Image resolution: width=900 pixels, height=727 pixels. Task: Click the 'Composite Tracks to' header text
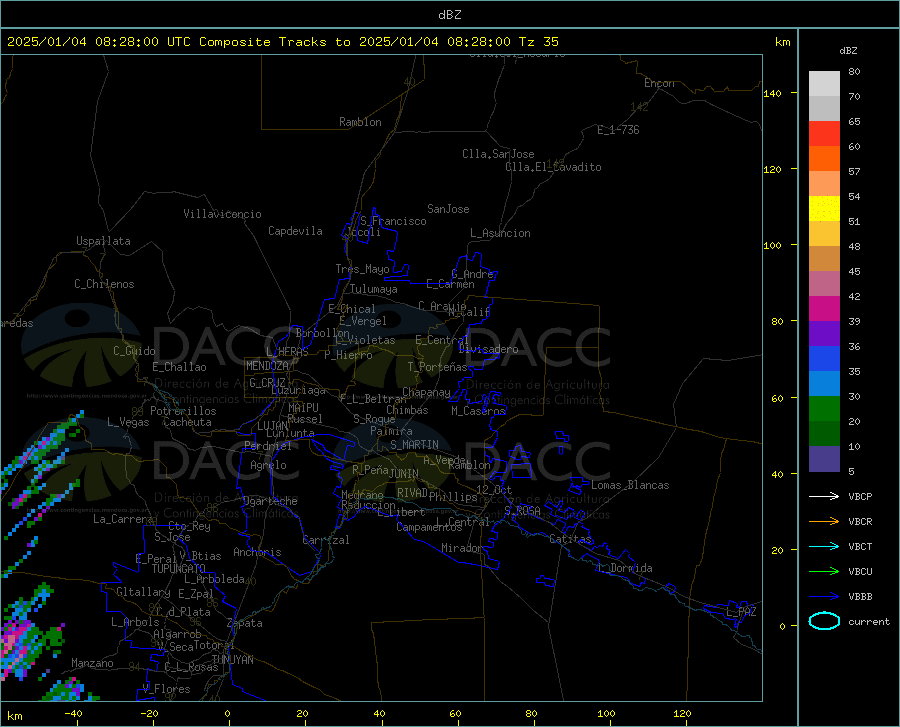(x=274, y=42)
